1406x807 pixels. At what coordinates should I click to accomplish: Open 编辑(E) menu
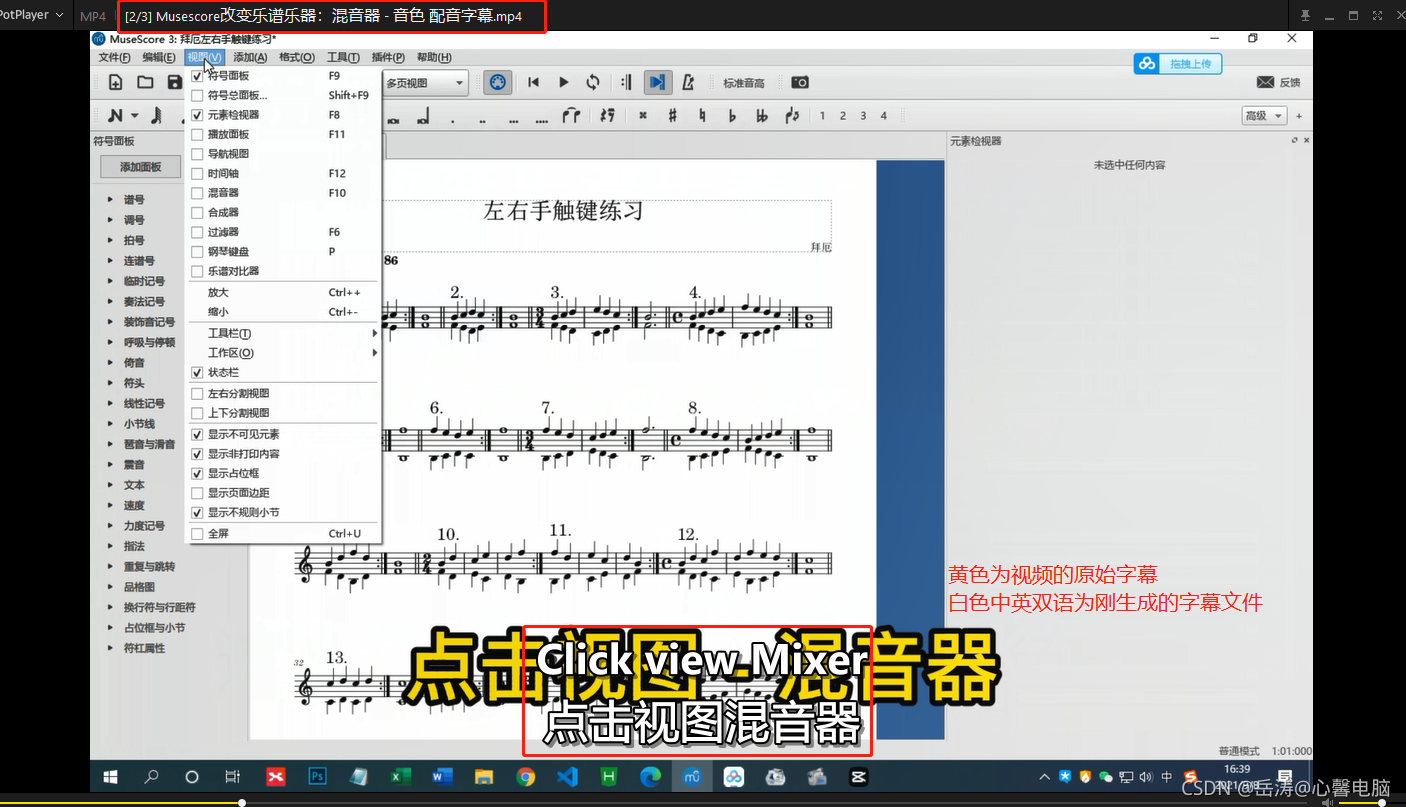(x=159, y=58)
